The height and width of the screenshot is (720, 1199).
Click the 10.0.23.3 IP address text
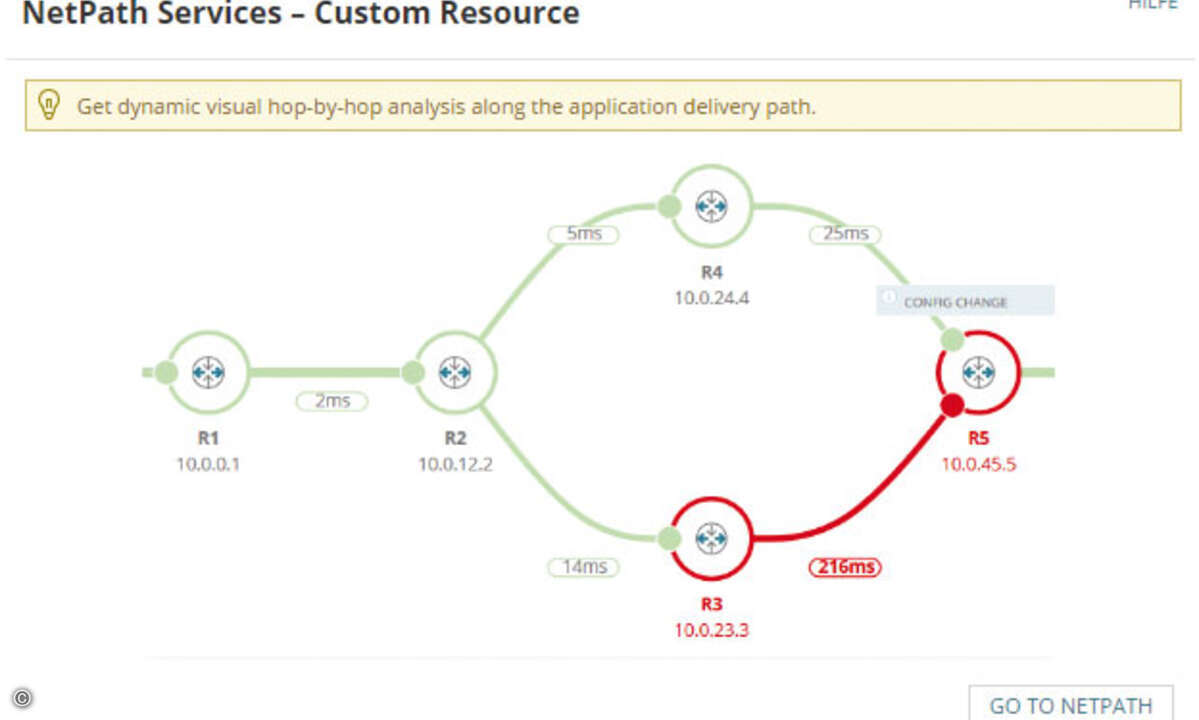click(x=711, y=631)
